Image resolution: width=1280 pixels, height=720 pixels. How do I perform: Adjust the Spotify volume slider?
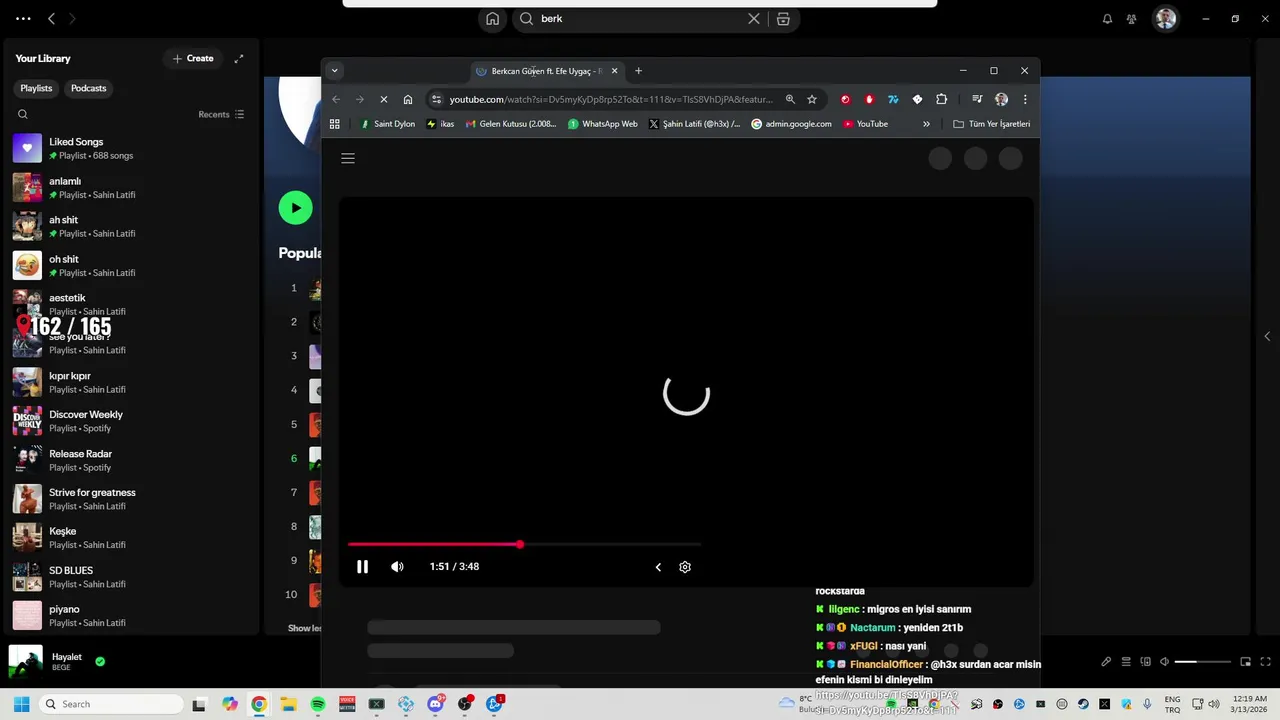[1203, 662]
